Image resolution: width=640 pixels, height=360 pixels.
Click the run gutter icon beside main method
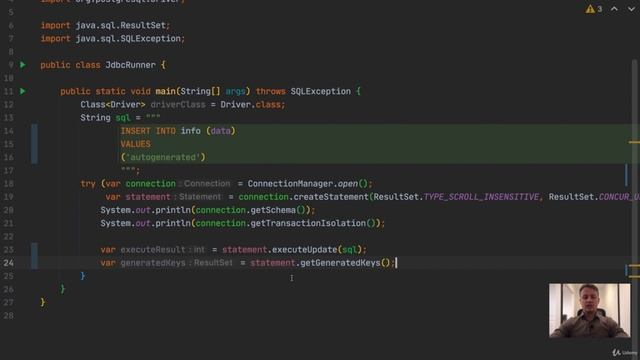[23, 91]
